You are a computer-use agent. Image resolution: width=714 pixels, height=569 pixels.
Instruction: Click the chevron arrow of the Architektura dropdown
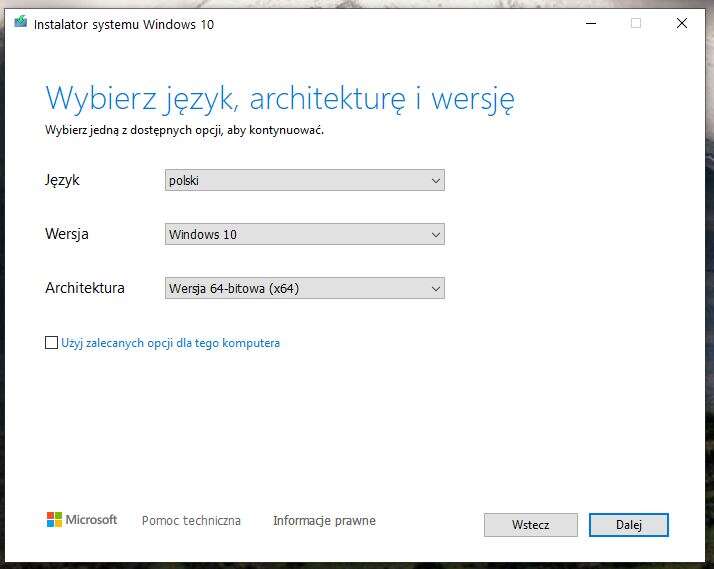coord(435,289)
